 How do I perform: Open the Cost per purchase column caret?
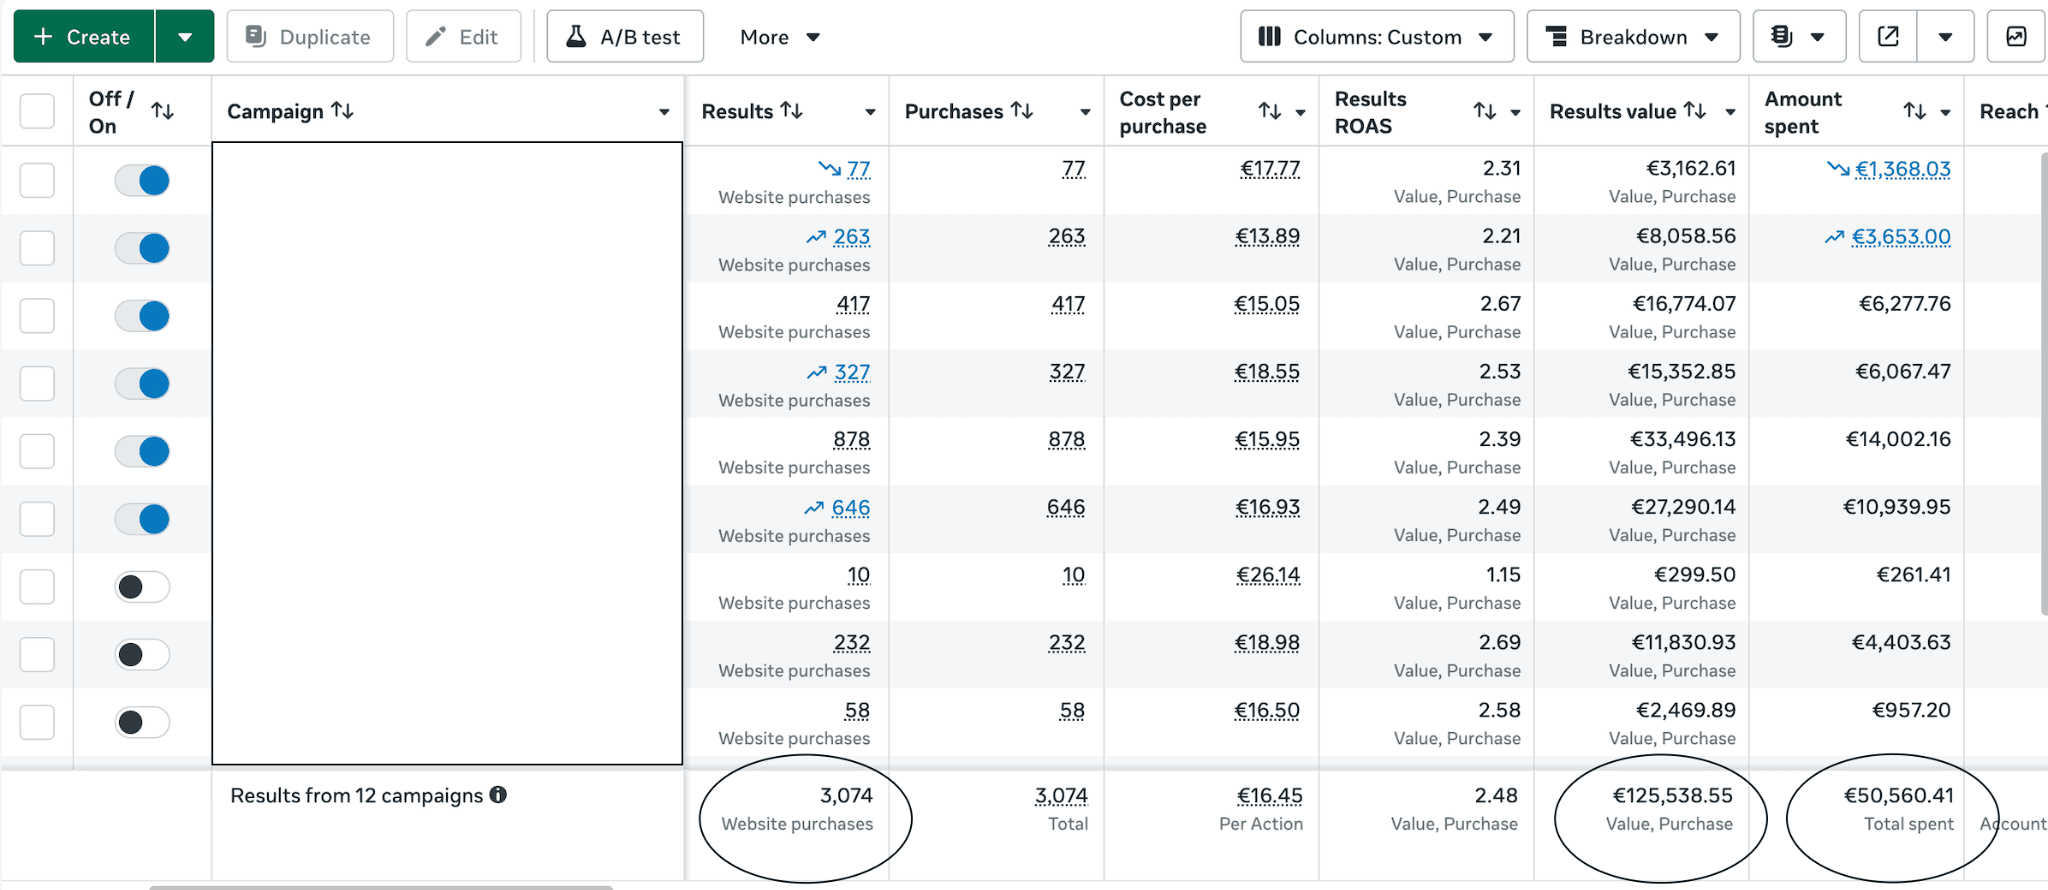1300,112
